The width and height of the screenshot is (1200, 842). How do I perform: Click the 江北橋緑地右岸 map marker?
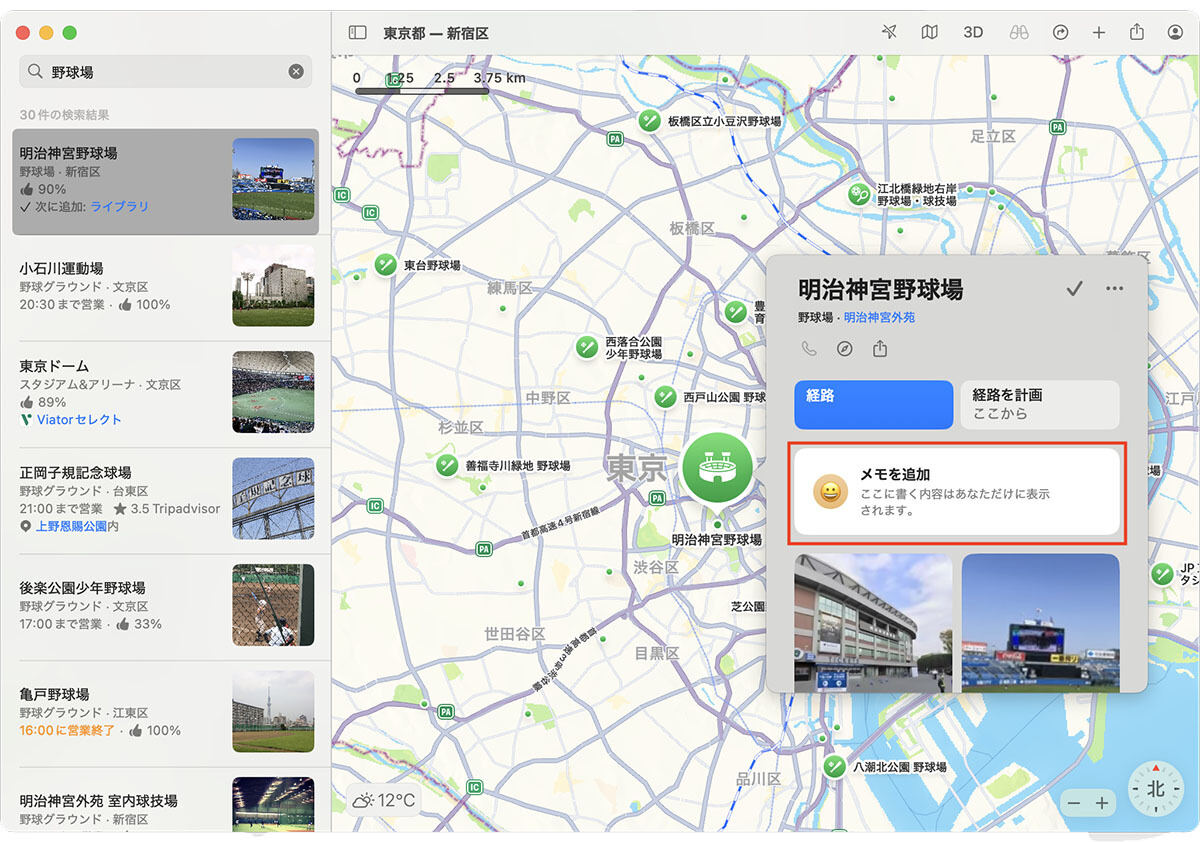[x=860, y=194]
